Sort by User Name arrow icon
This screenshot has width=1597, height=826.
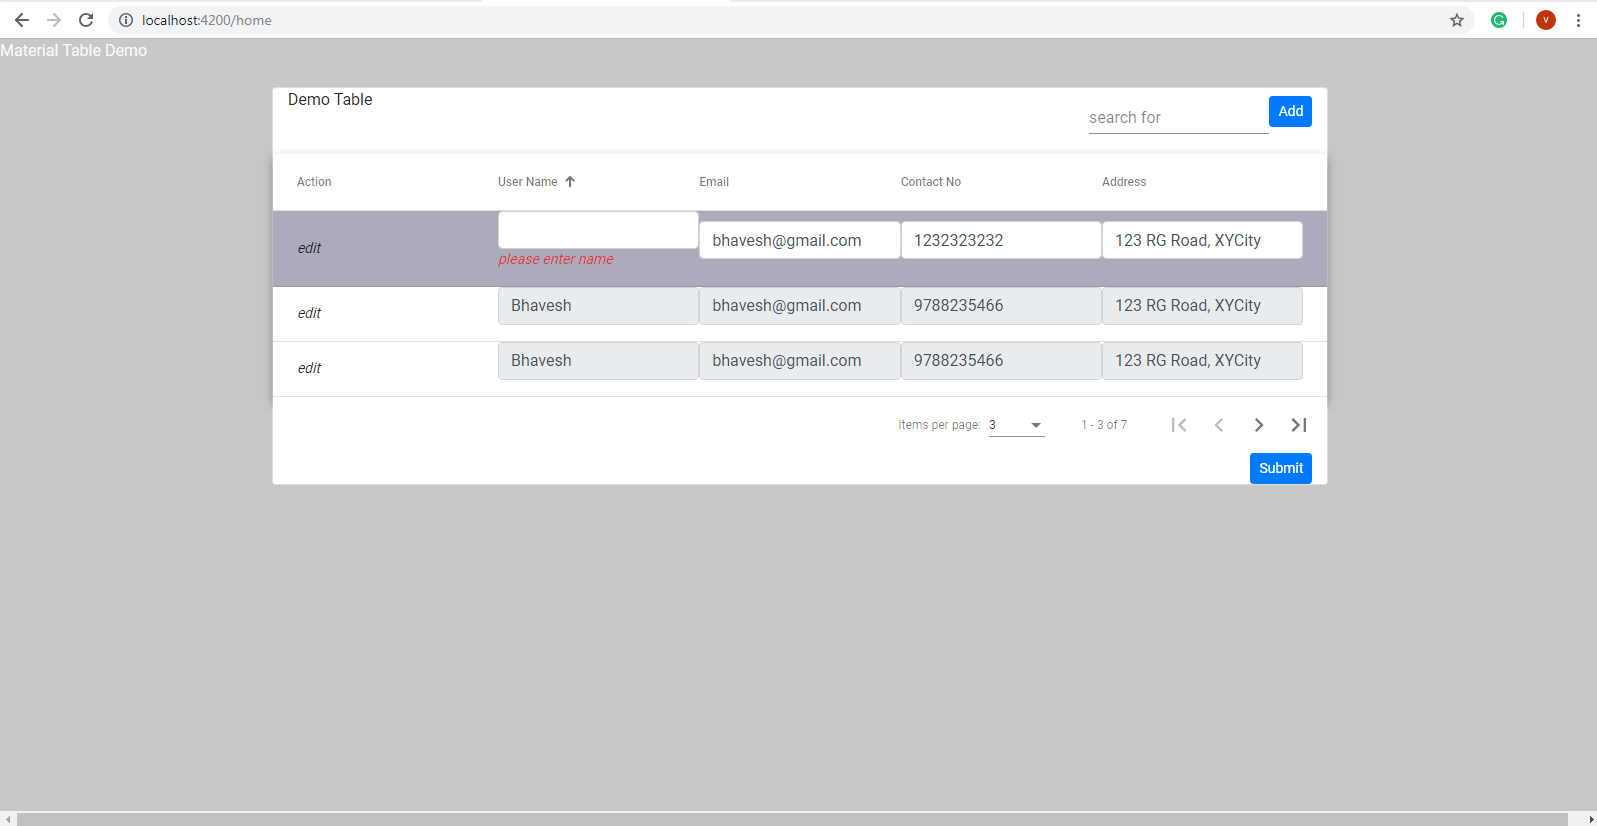pyautogui.click(x=570, y=182)
